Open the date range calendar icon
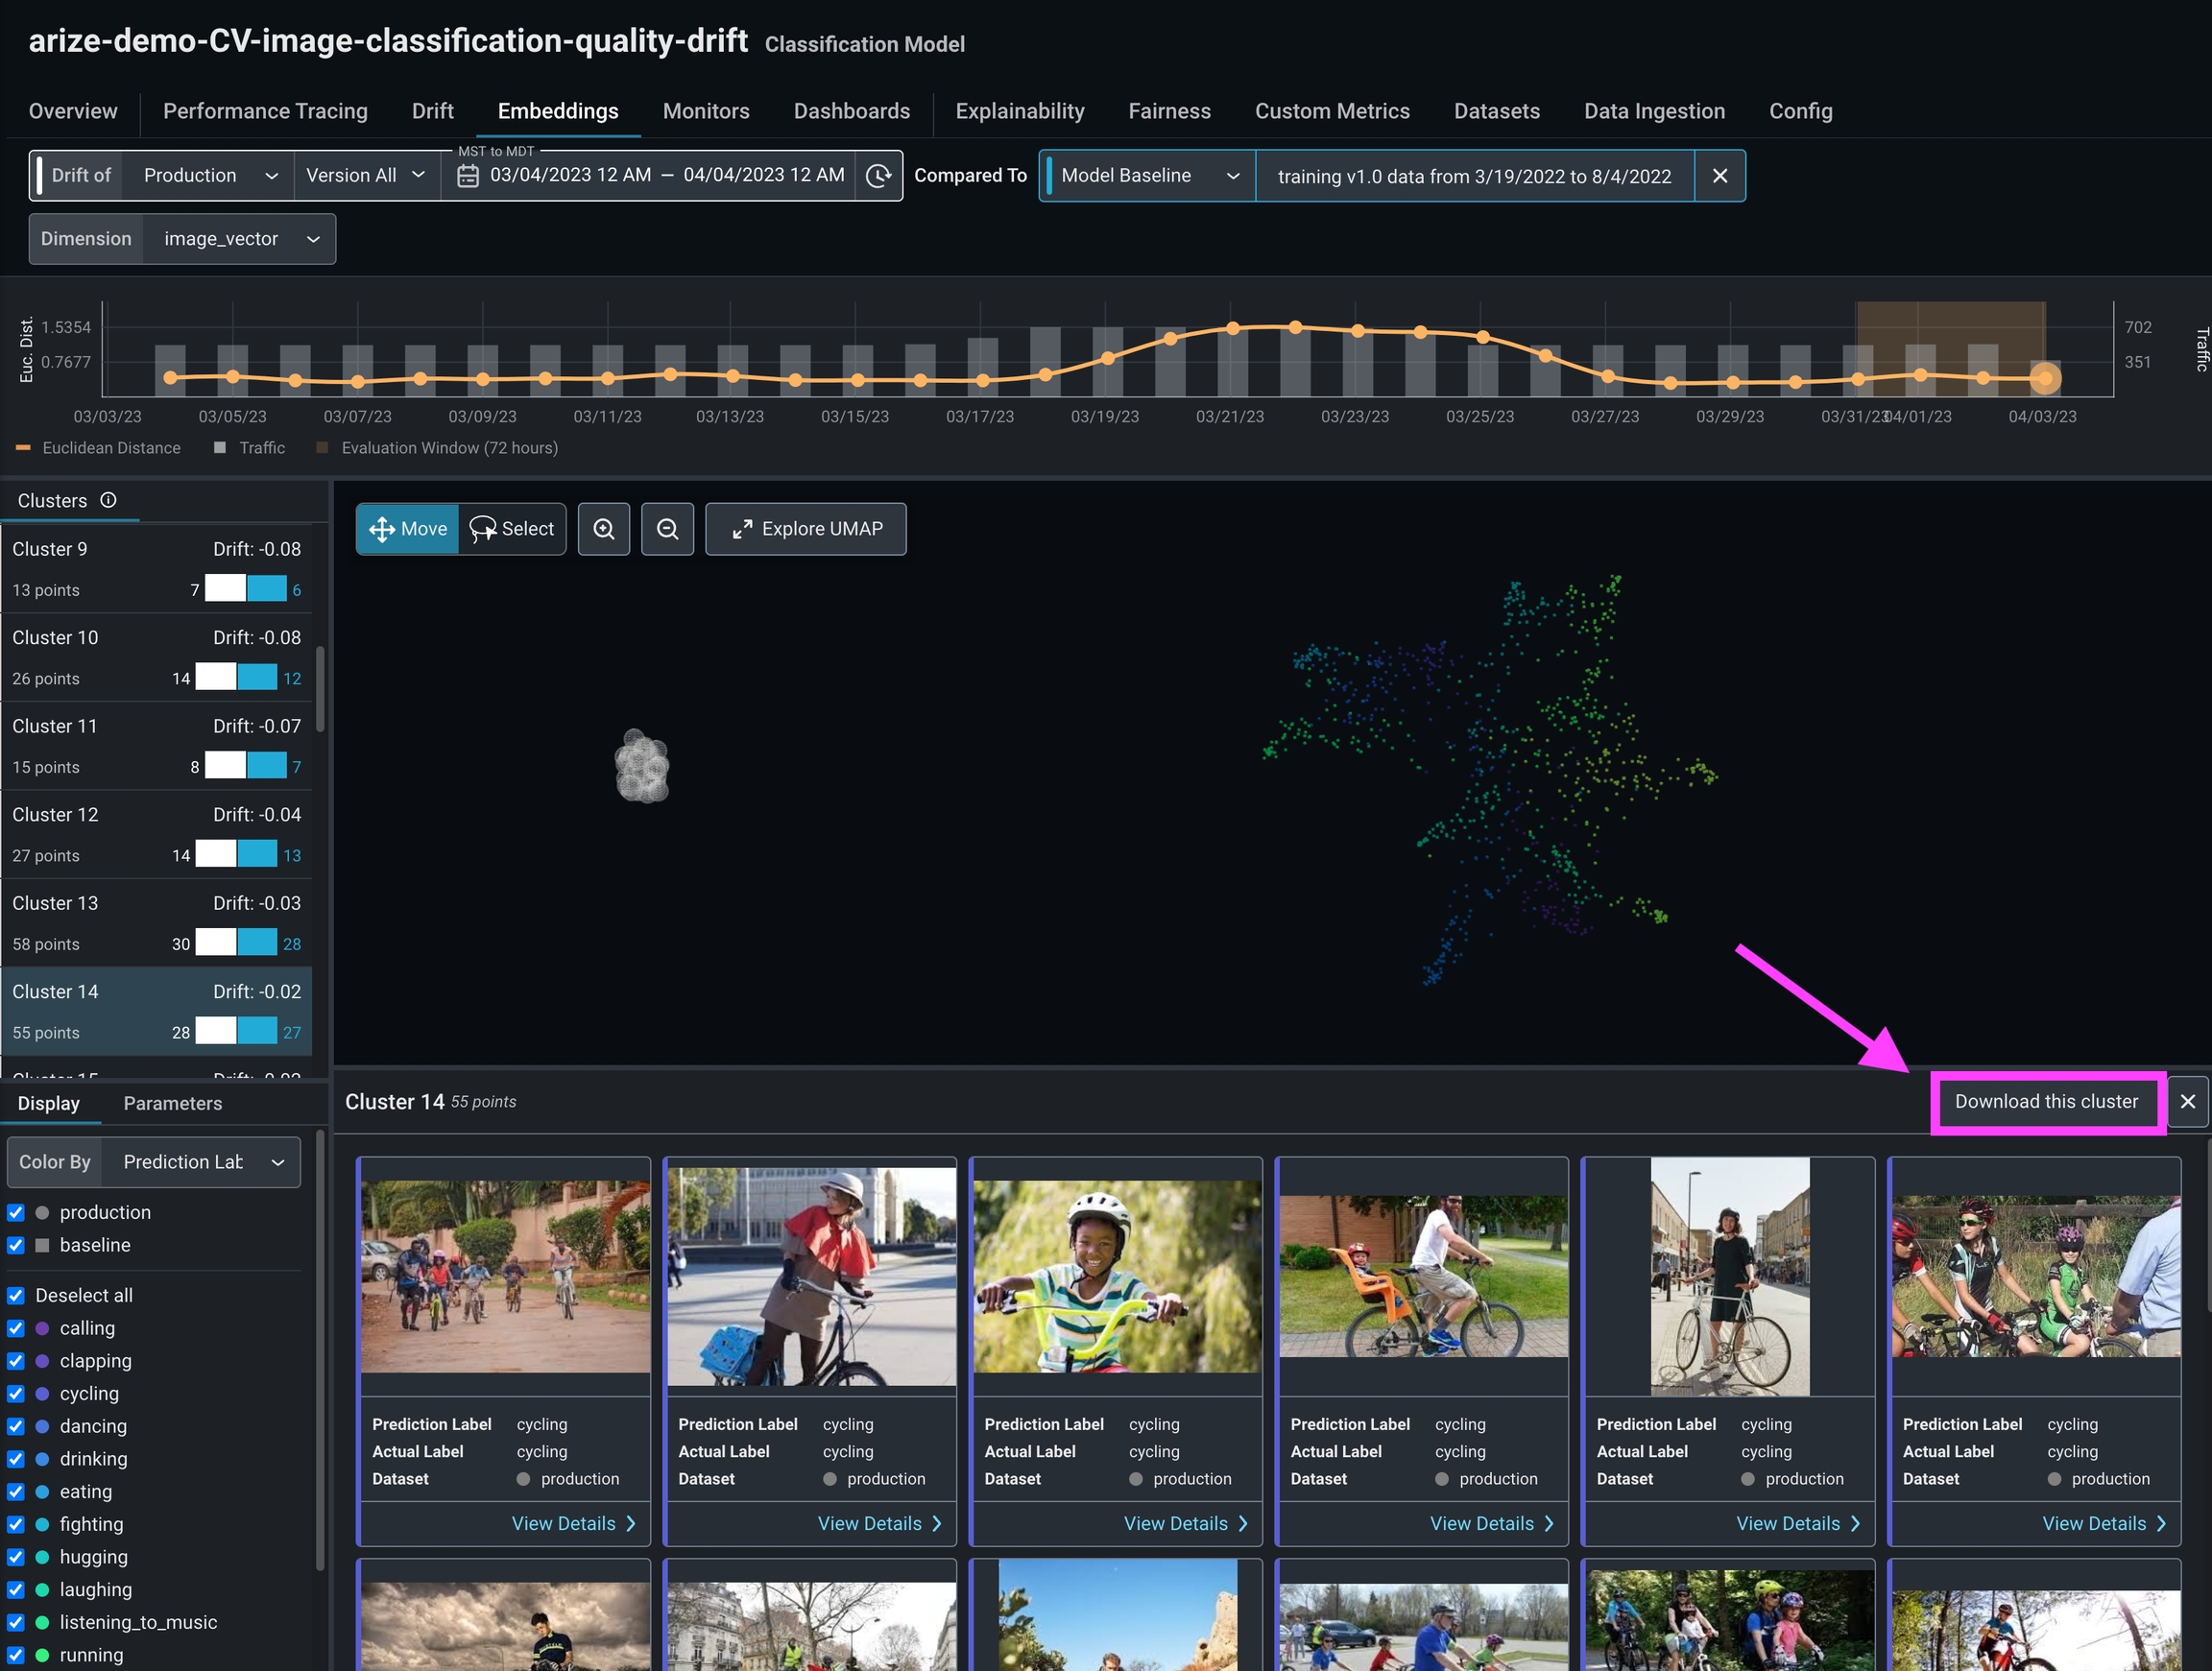This screenshot has width=2212, height=1671. 468,176
